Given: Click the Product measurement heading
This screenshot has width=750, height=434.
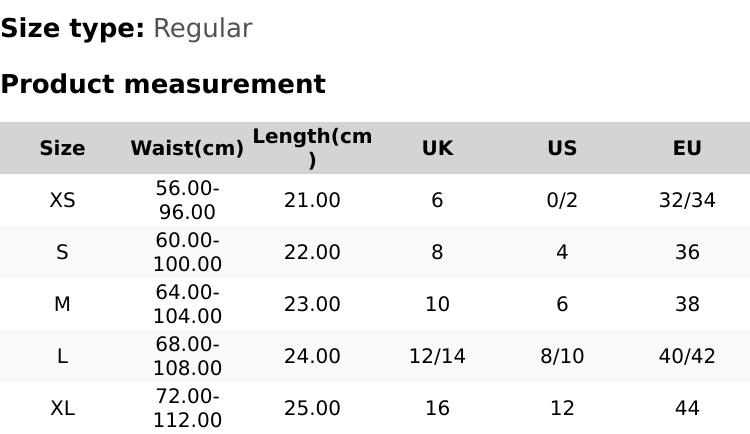Looking at the screenshot, I should (x=163, y=84).
